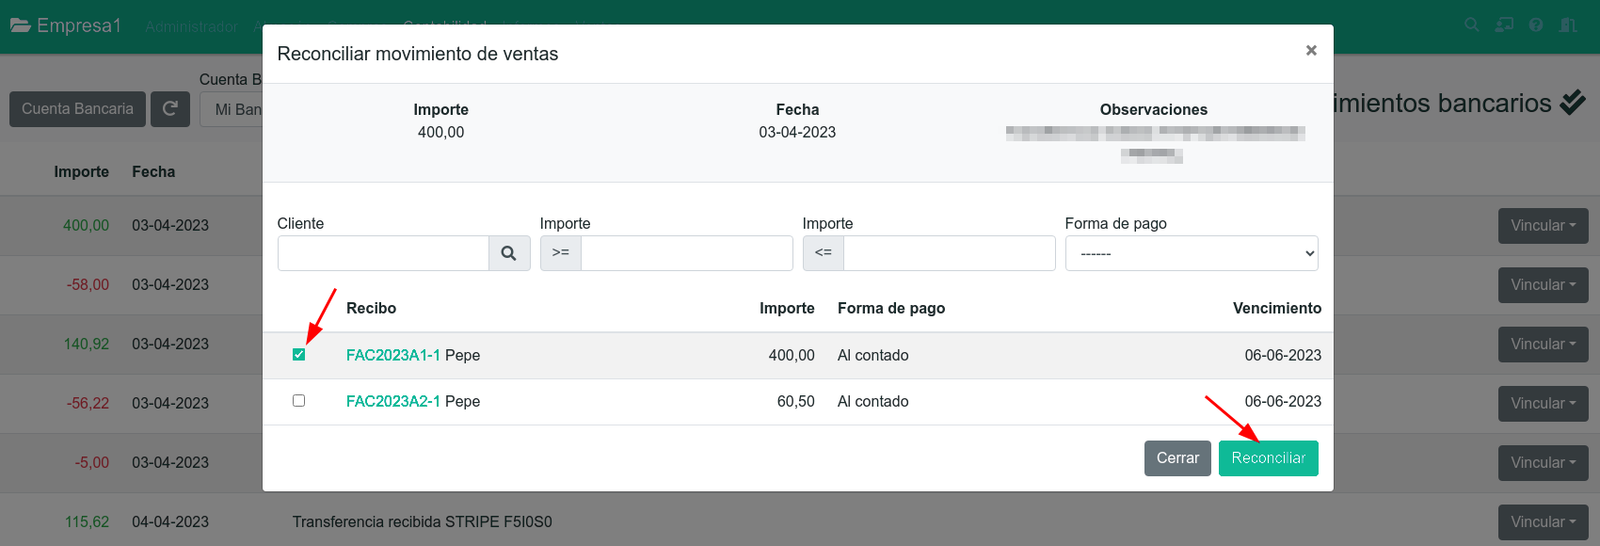Click the 400,00 amount in the FAC2023A1-1 row
Image resolution: width=1600 pixels, height=546 pixels.
[792, 355]
